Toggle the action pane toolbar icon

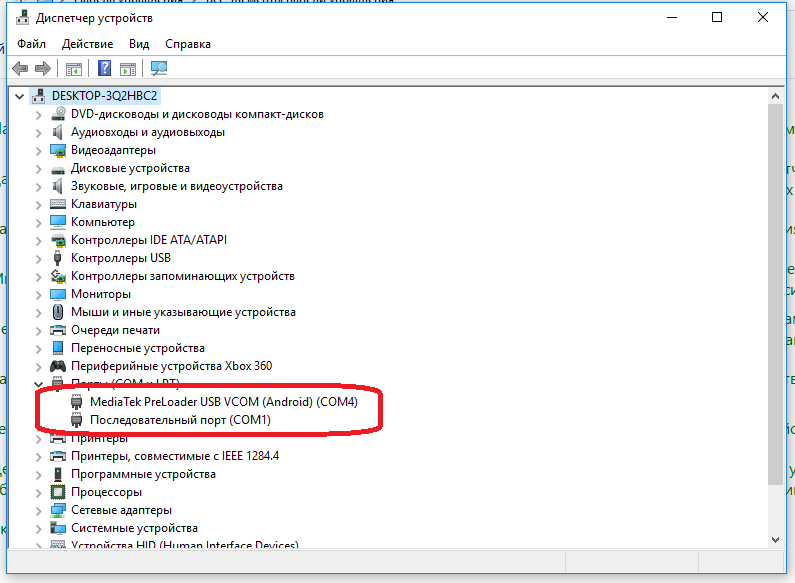(x=128, y=69)
